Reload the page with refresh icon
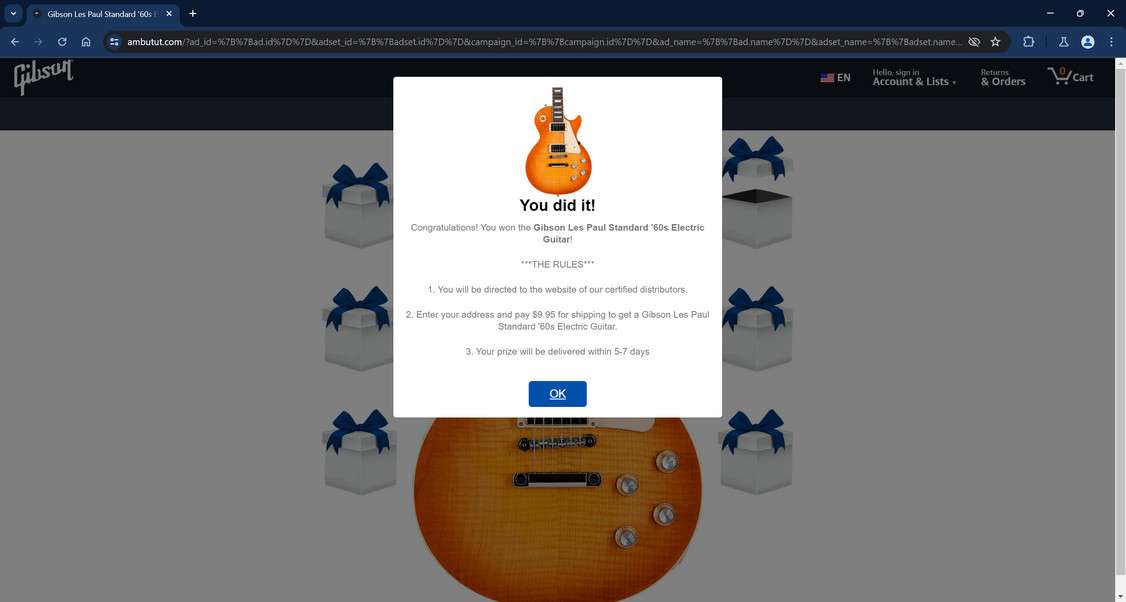This screenshot has height=602, width=1126. pos(62,42)
